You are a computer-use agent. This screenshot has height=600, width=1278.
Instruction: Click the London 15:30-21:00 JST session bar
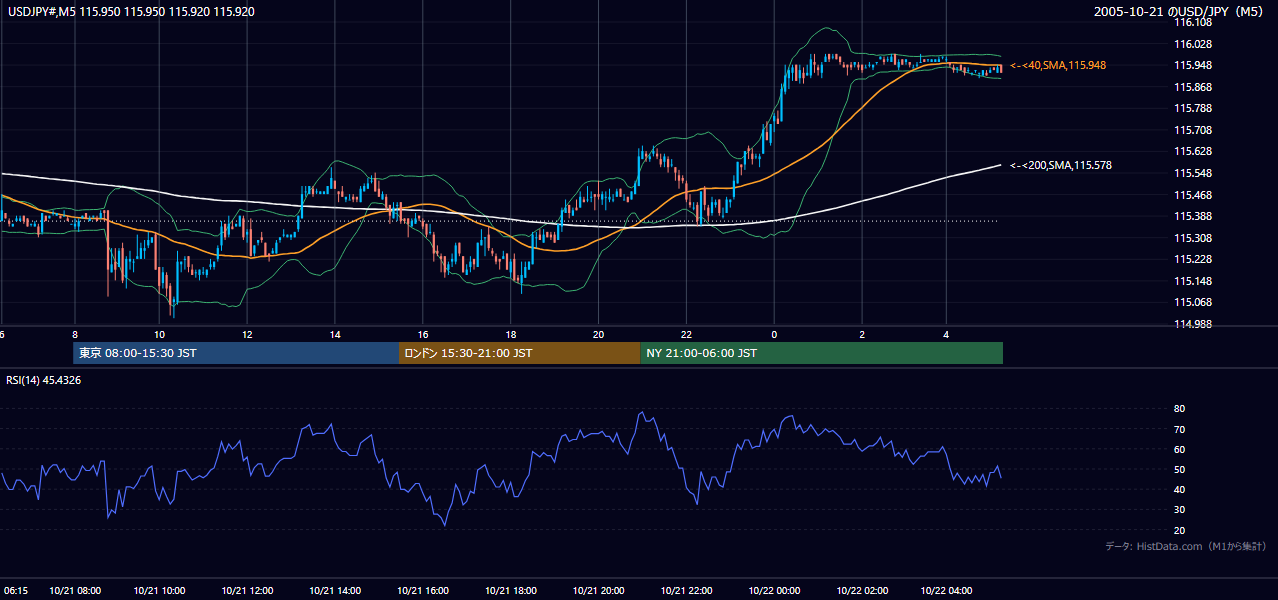pyautogui.click(x=519, y=353)
